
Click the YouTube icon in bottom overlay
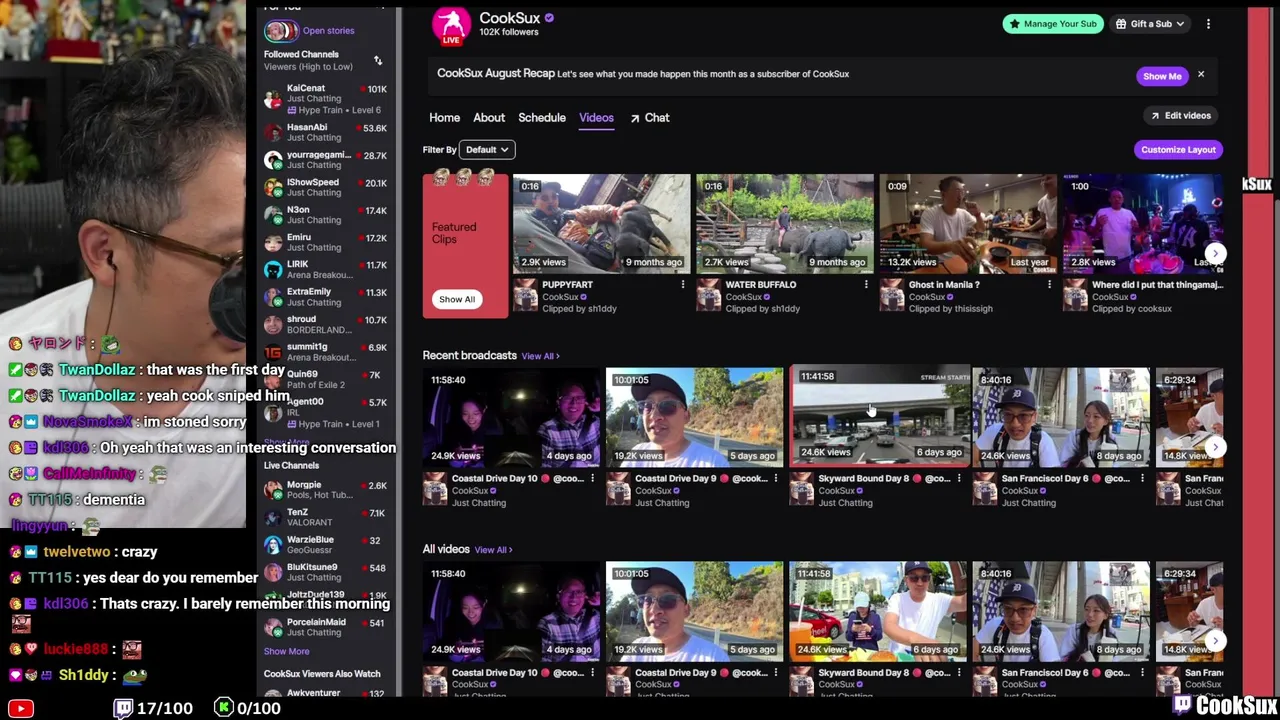coord(20,709)
